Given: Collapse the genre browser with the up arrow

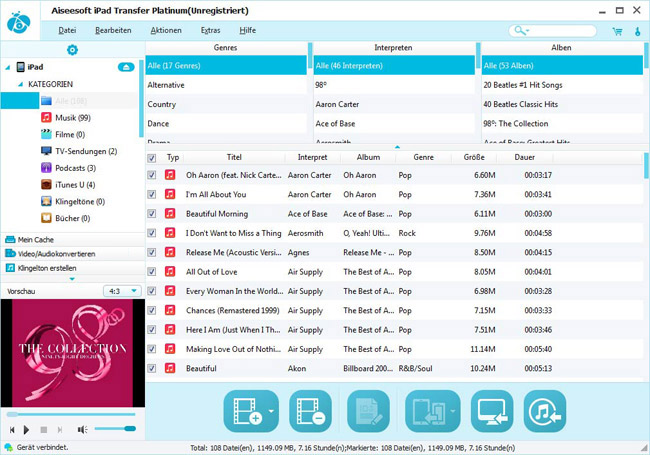Looking at the screenshot, I should [x=397, y=147].
